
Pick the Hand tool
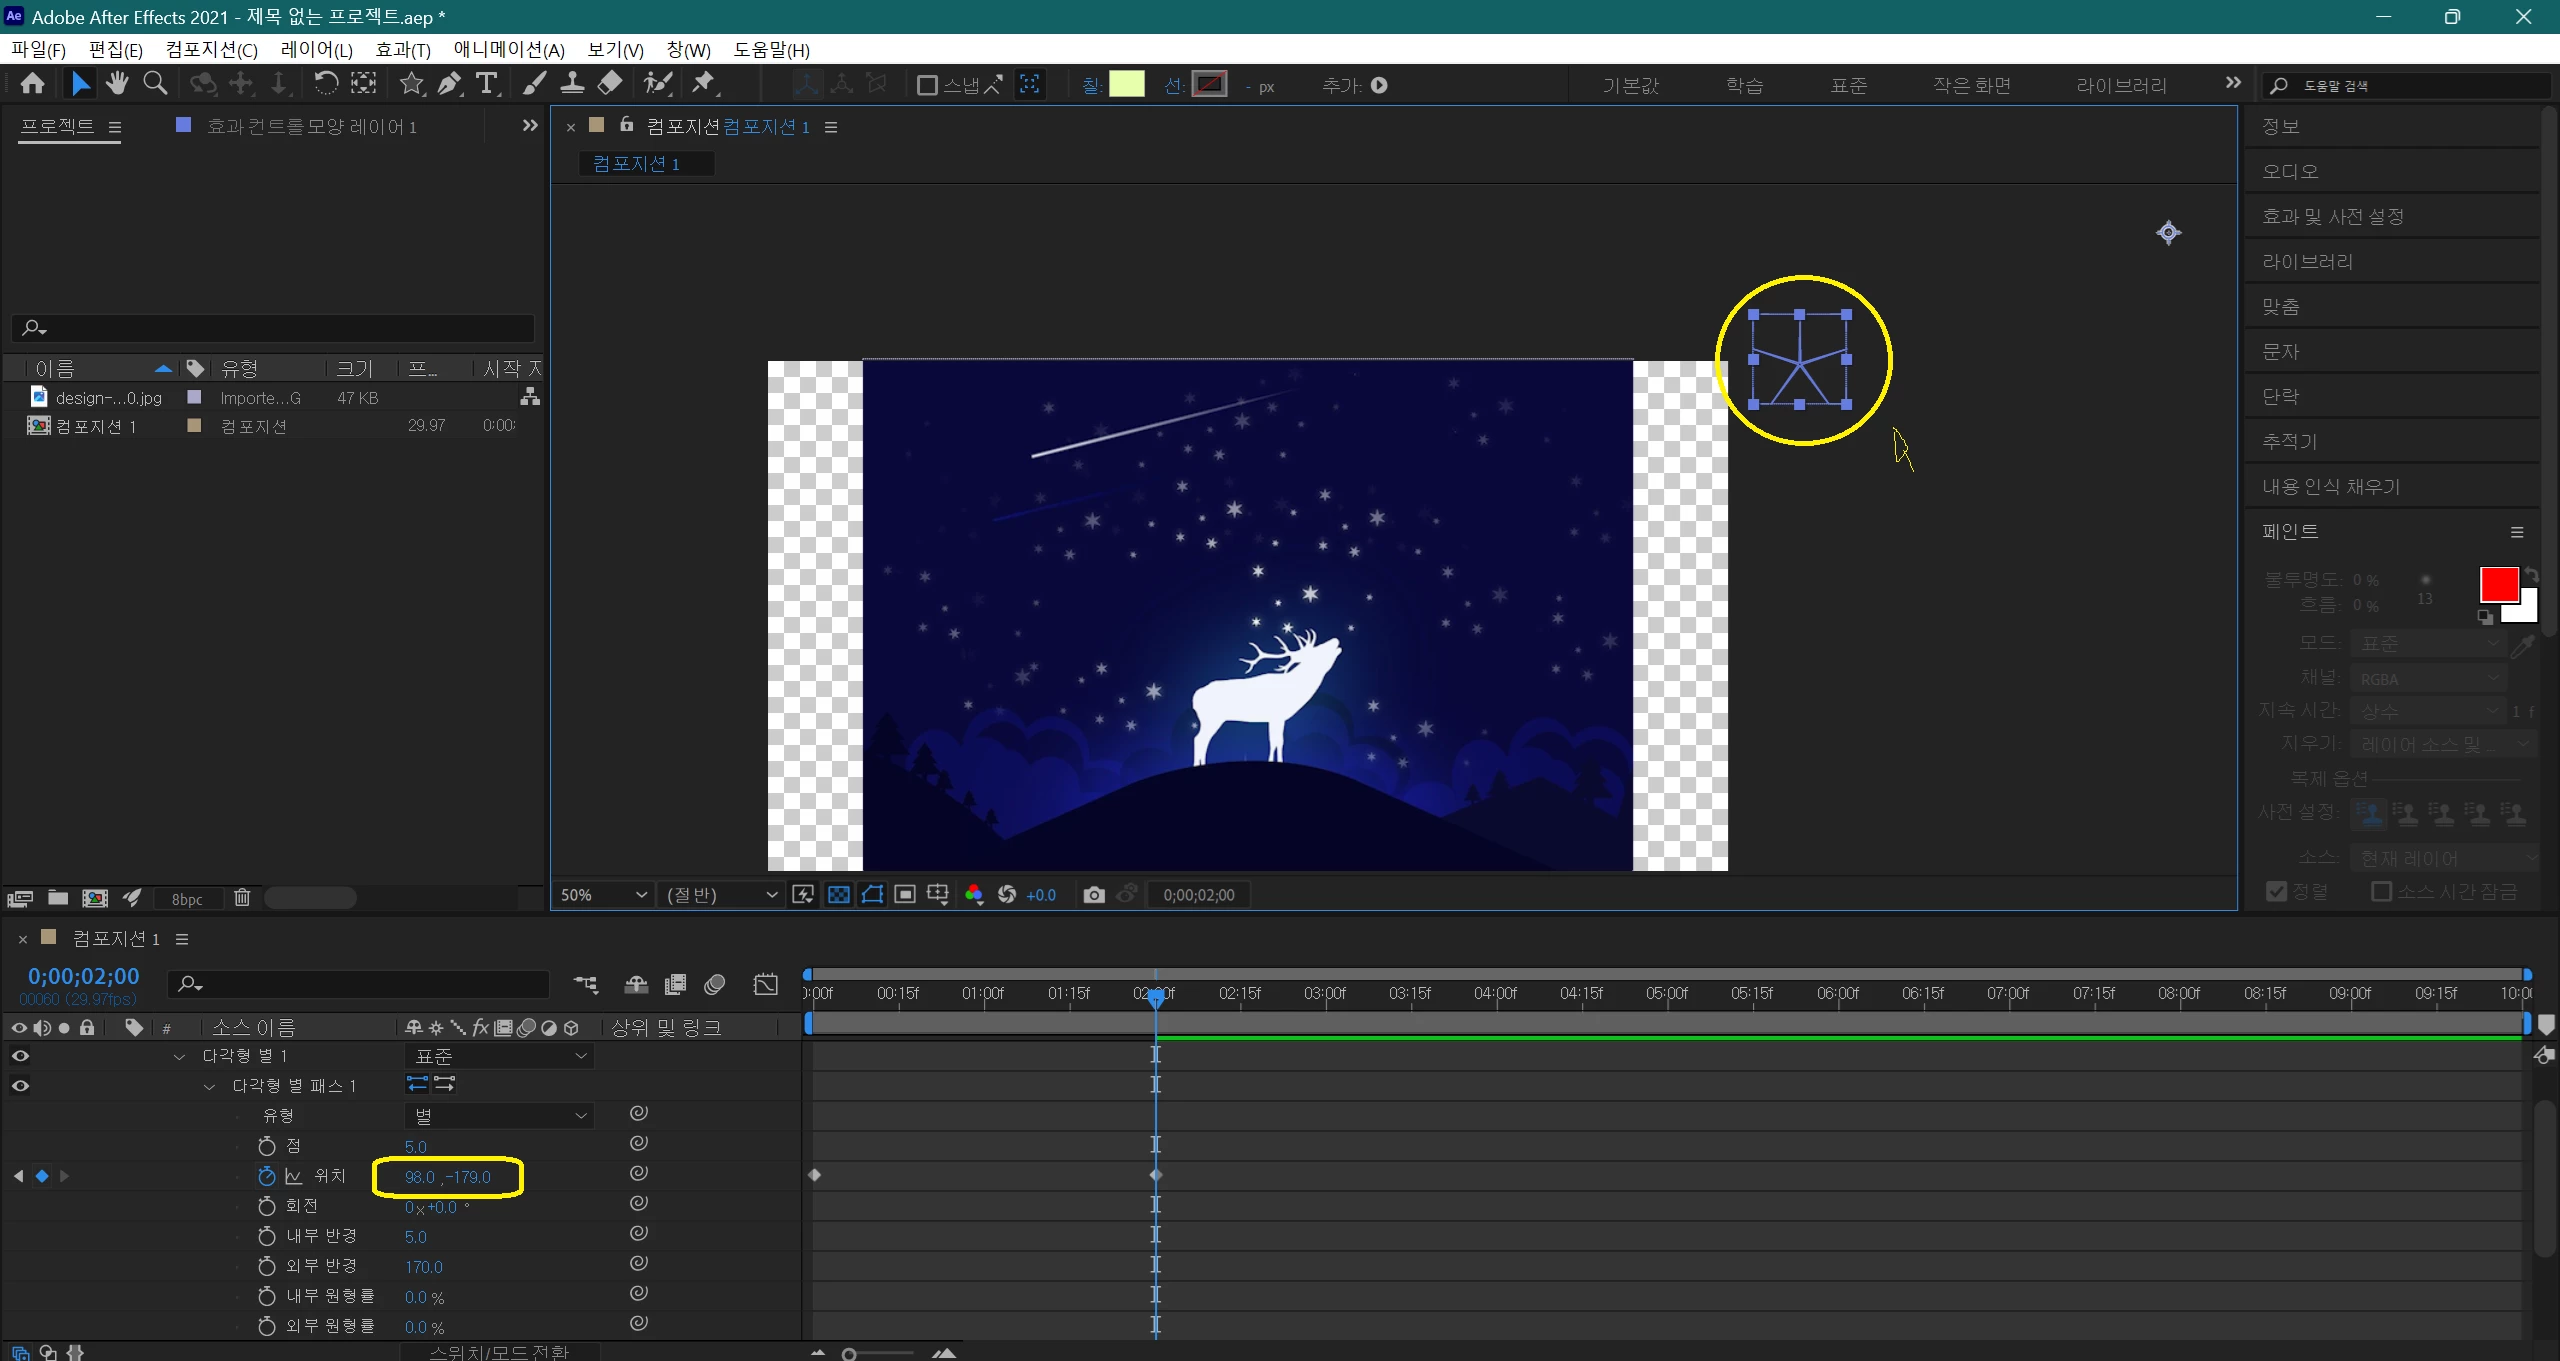(x=117, y=84)
